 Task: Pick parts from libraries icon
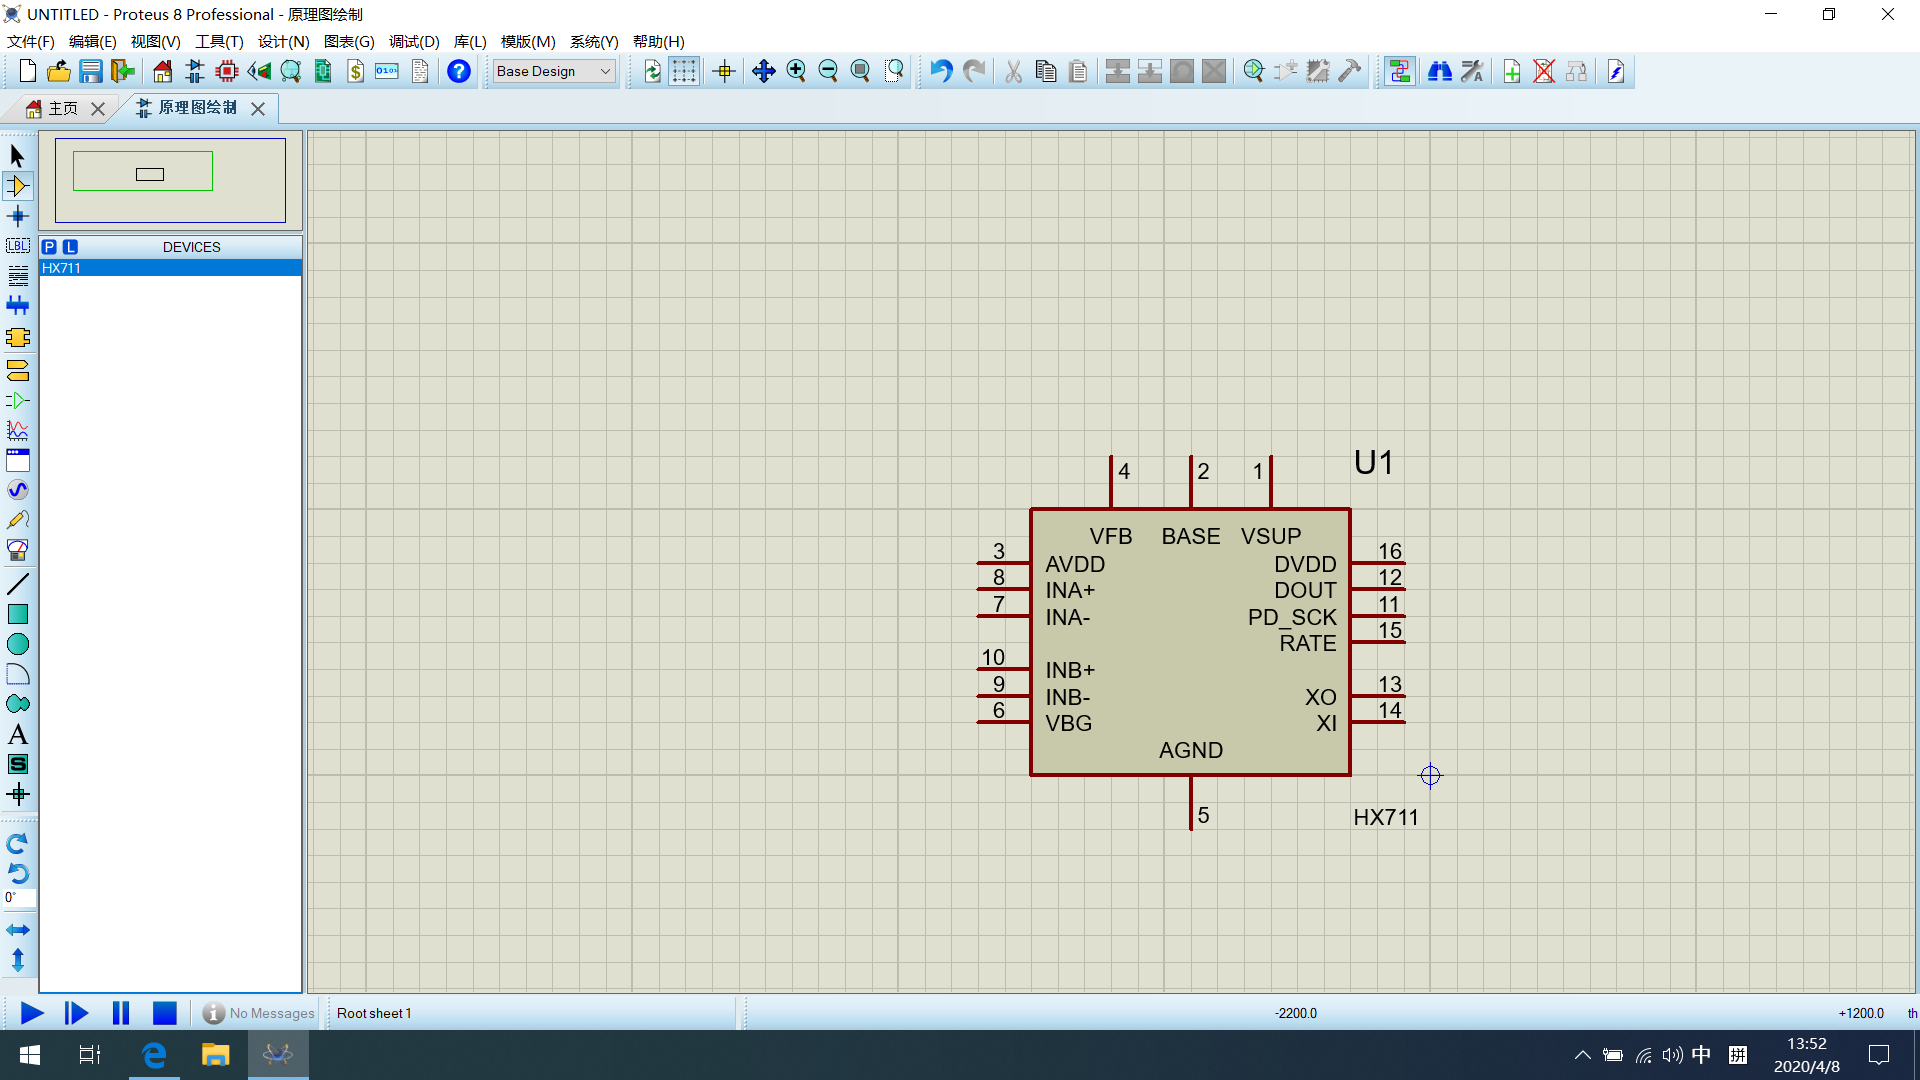[x=1254, y=71]
